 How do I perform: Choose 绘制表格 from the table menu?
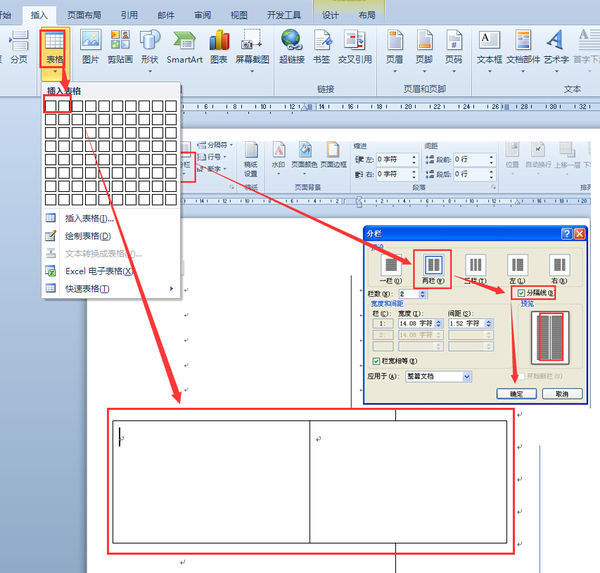coord(87,236)
